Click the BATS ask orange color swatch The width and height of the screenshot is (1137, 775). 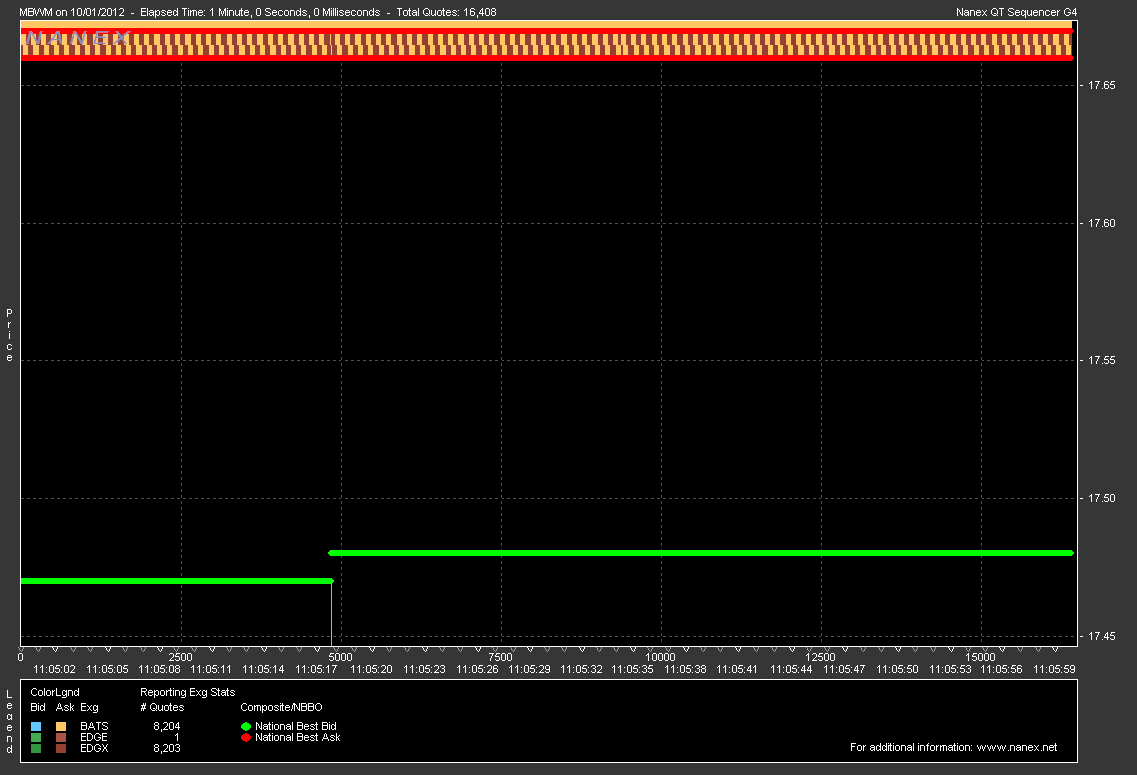point(61,726)
